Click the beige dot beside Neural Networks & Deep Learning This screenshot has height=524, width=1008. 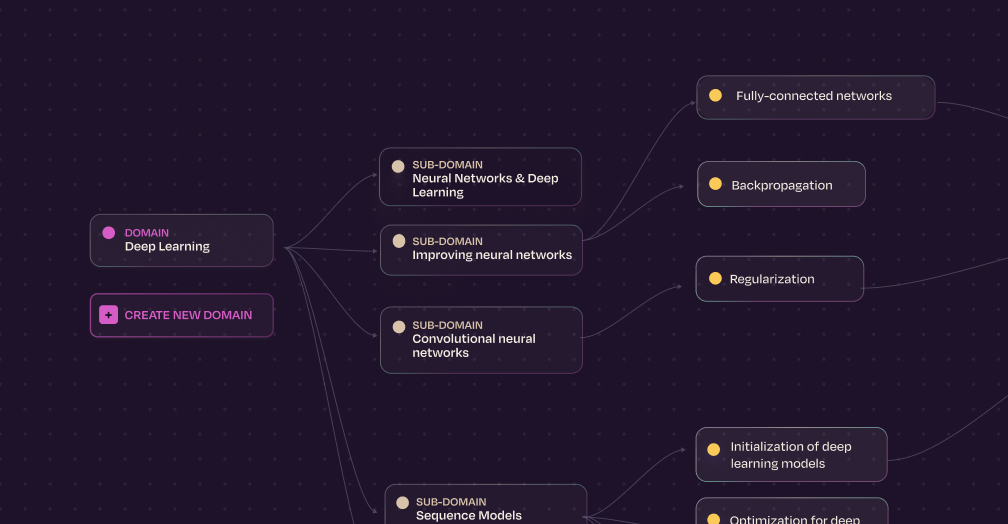[398, 166]
